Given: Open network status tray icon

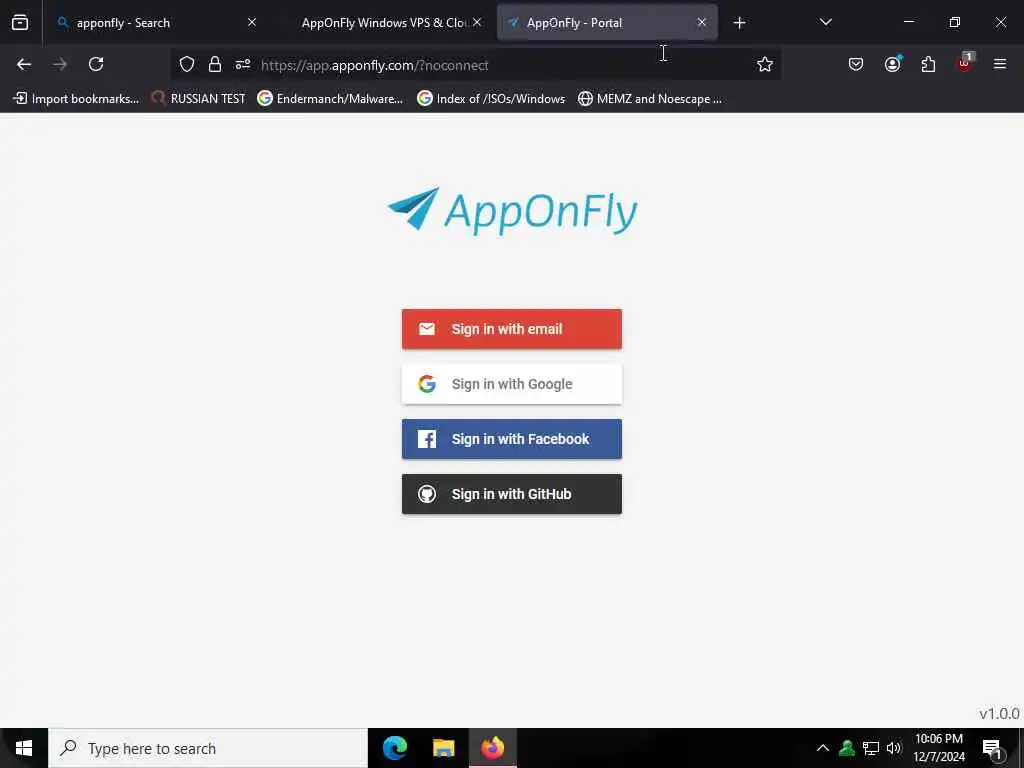Looking at the screenshot, I should click(x=871, y=748).
